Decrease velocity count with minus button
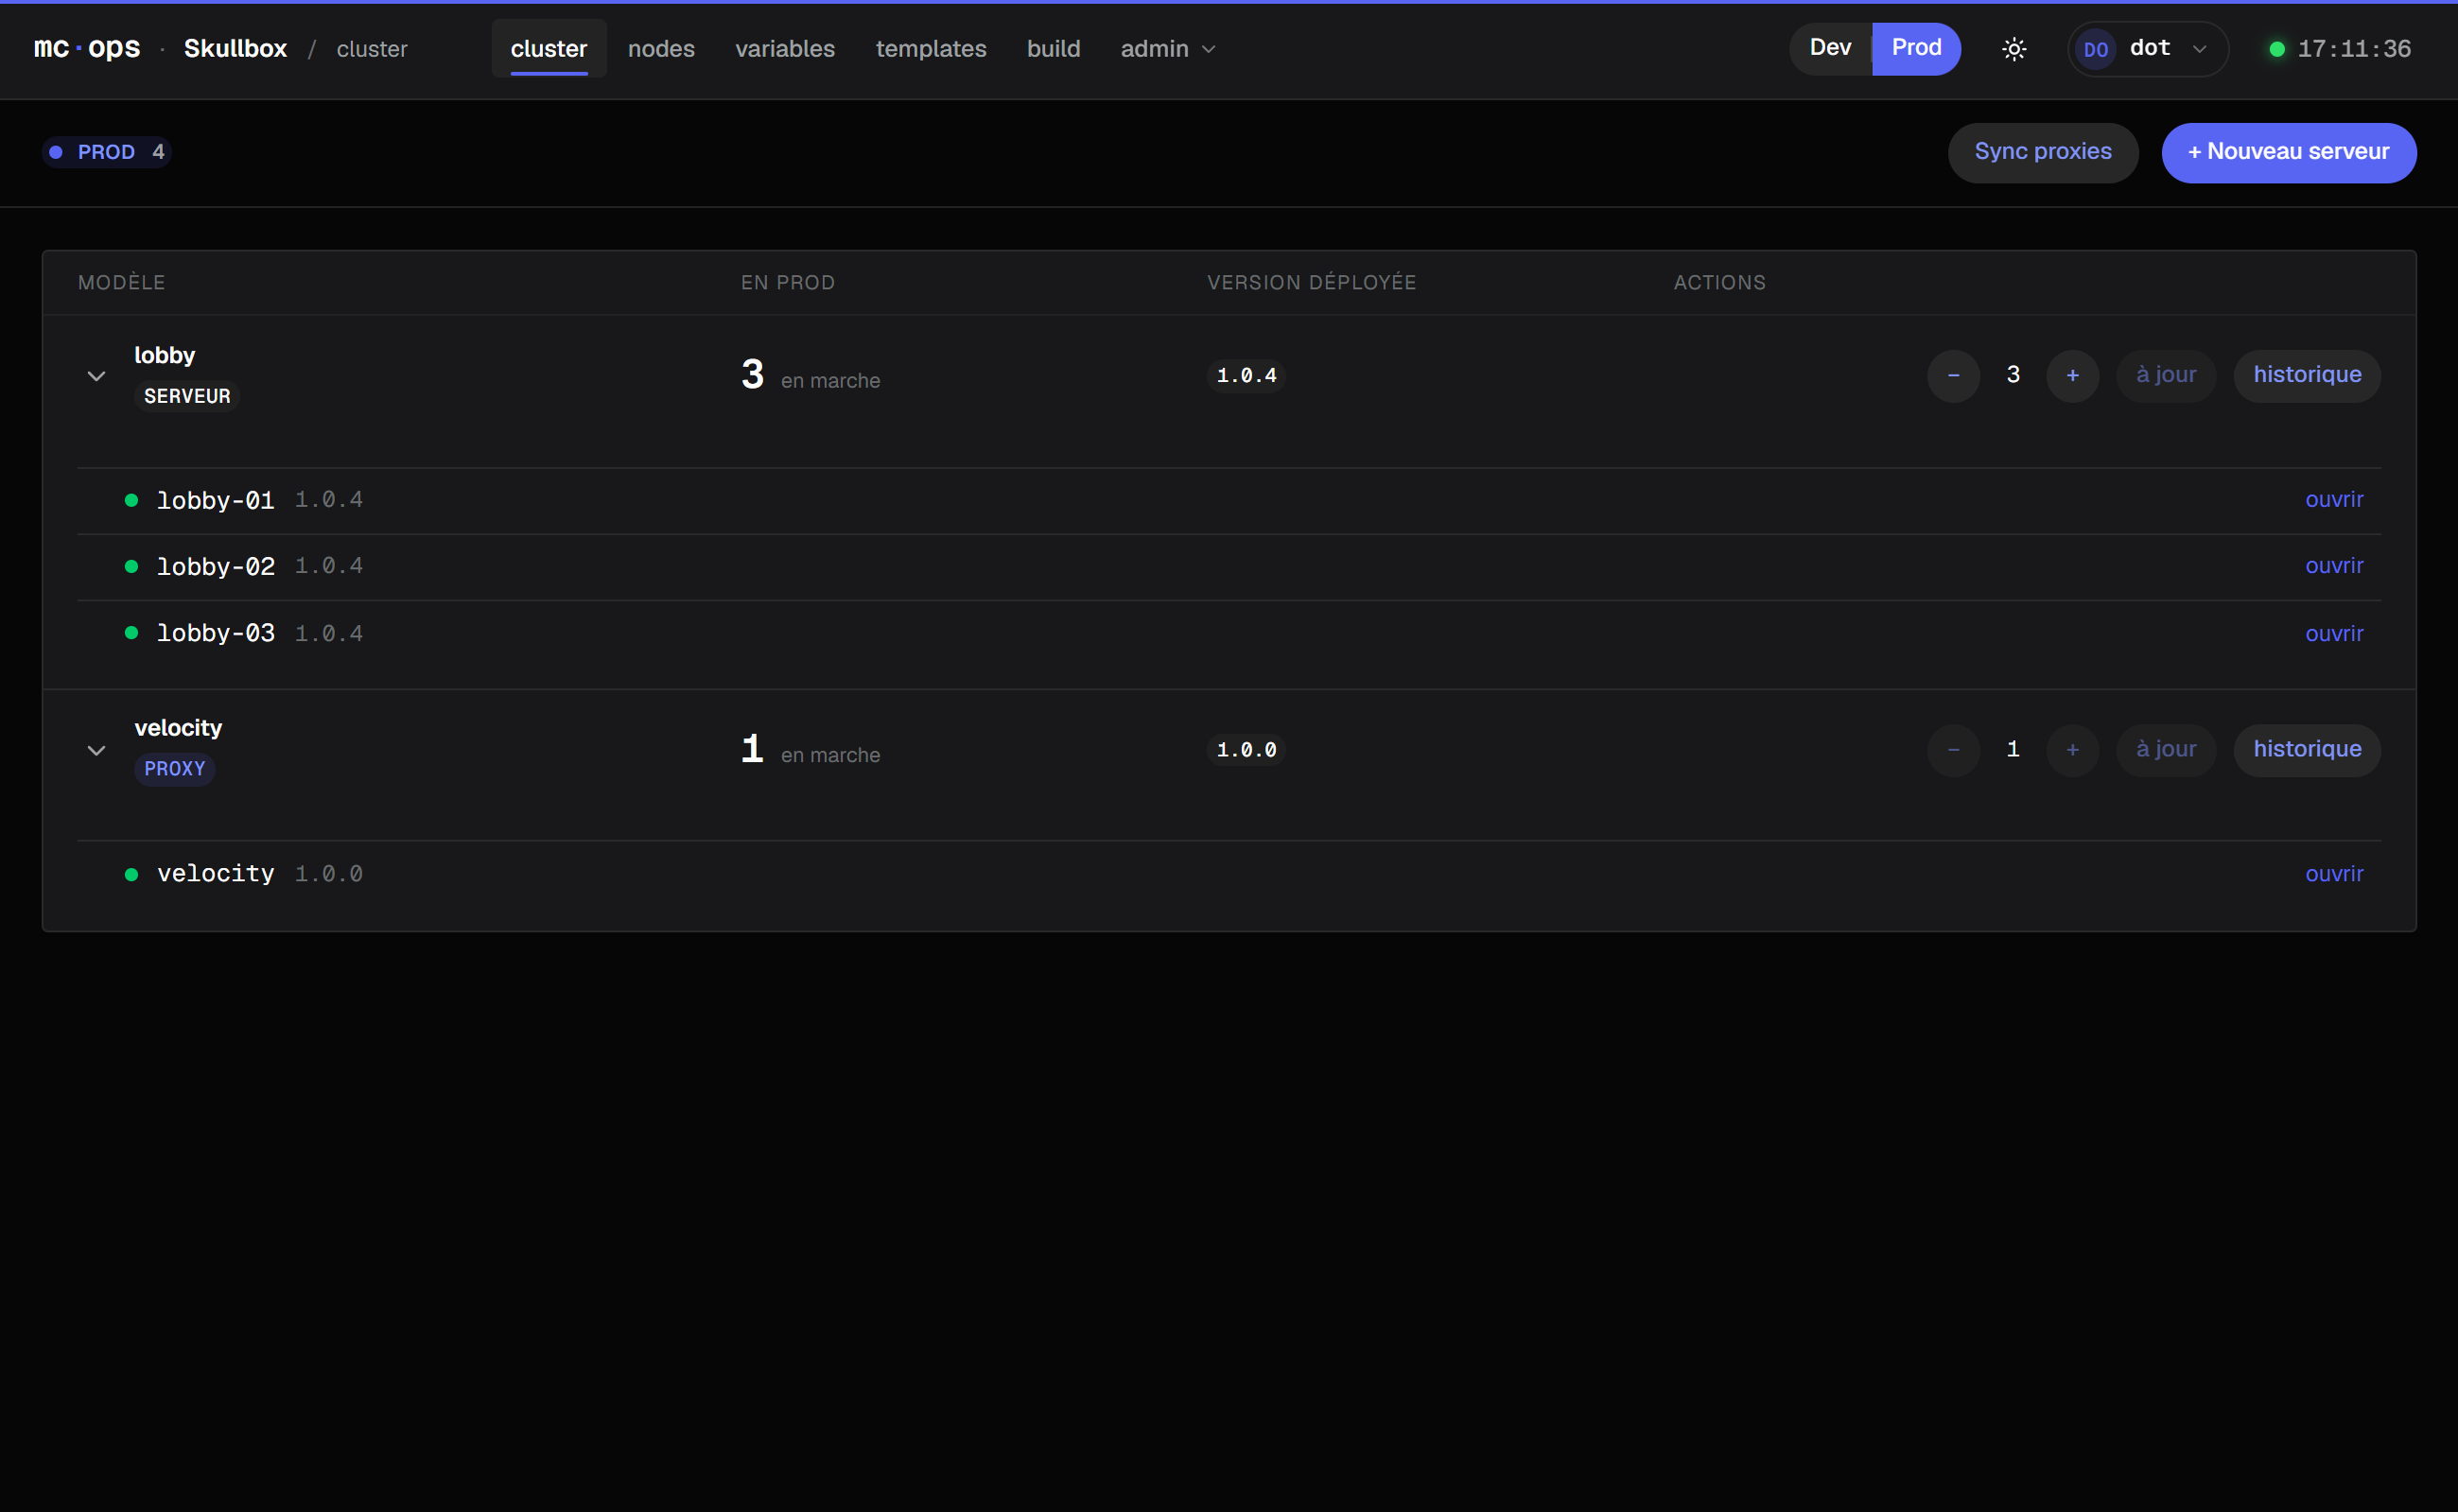Screen dimensions: 2458x1512 pos(1953,750)
